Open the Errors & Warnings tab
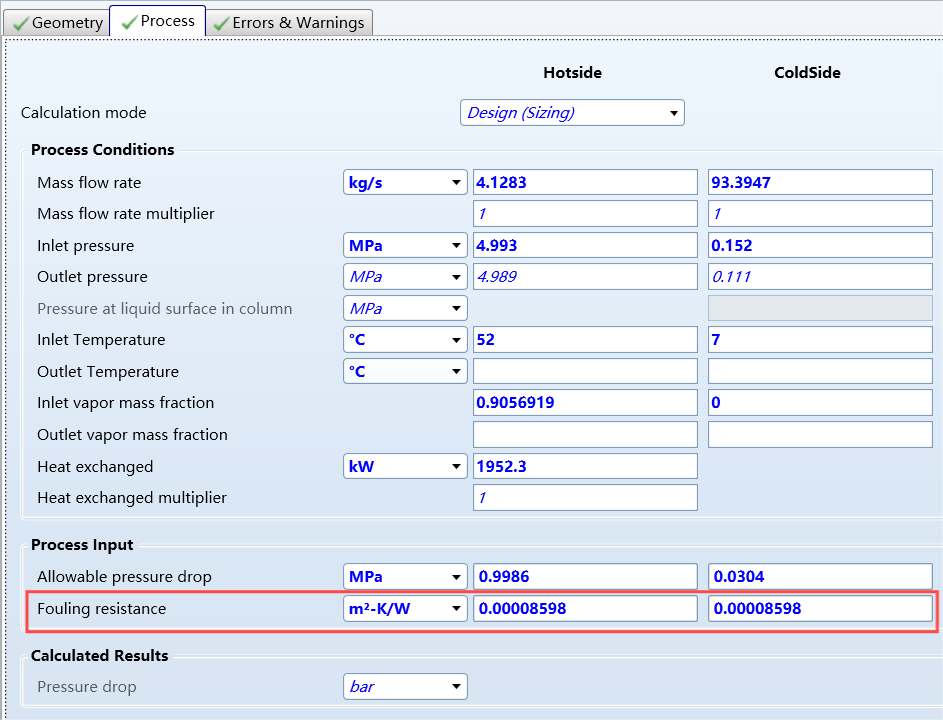Screen dimensions: 943x720 tap(289, 22)
